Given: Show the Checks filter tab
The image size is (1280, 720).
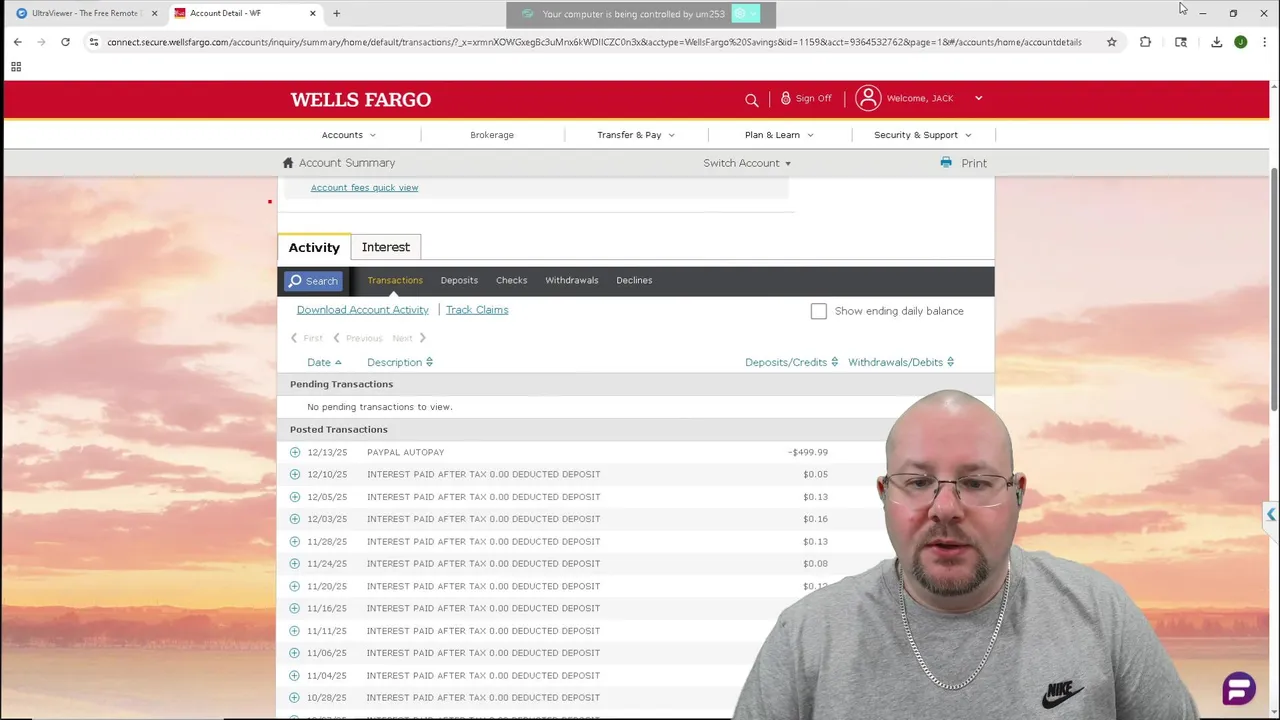Looking at the screenshot, I should point(511,280).
